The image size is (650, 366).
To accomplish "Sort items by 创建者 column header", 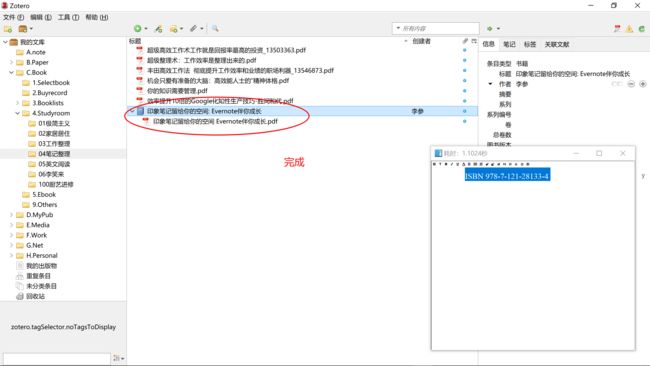I will click(x=421, y=41).
